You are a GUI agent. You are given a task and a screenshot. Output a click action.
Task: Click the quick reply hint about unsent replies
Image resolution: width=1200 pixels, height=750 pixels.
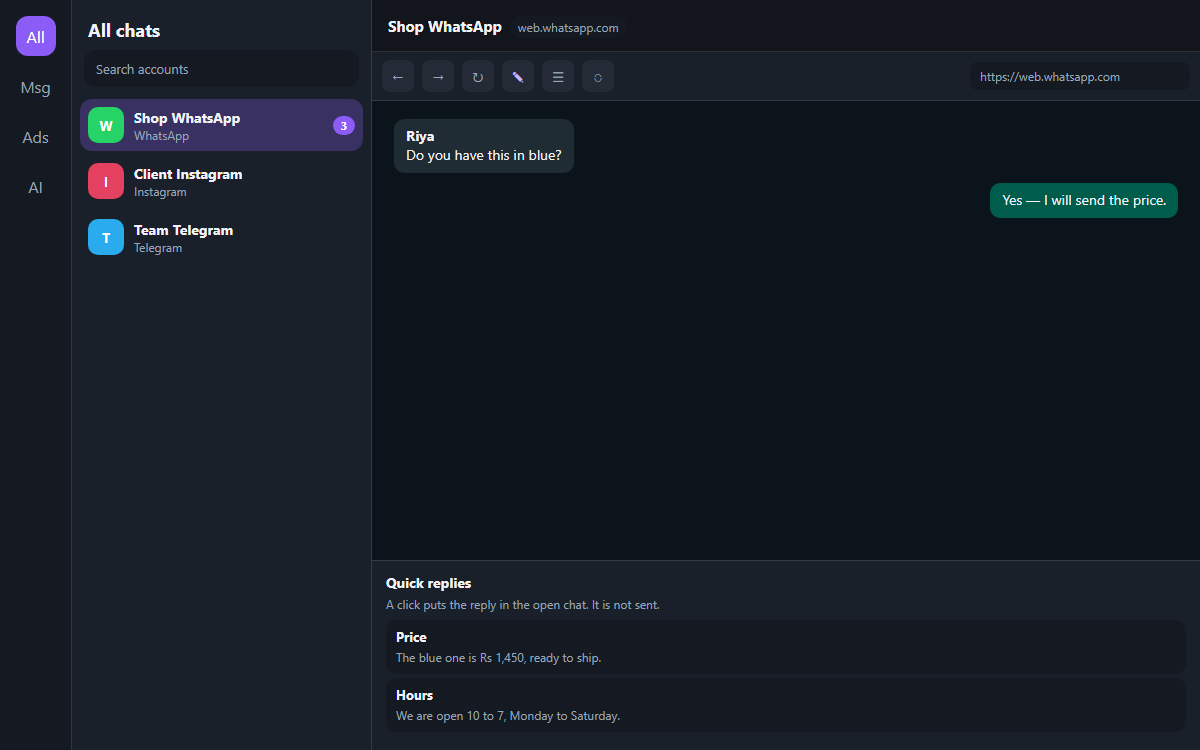click(x=523, y=605)
